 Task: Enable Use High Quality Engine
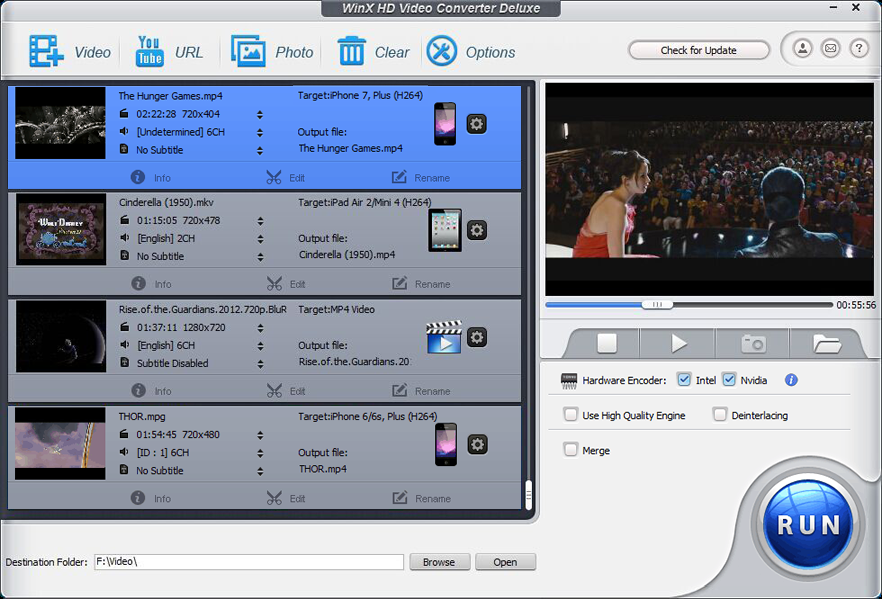pyautogui.click(x=570, y=415)
